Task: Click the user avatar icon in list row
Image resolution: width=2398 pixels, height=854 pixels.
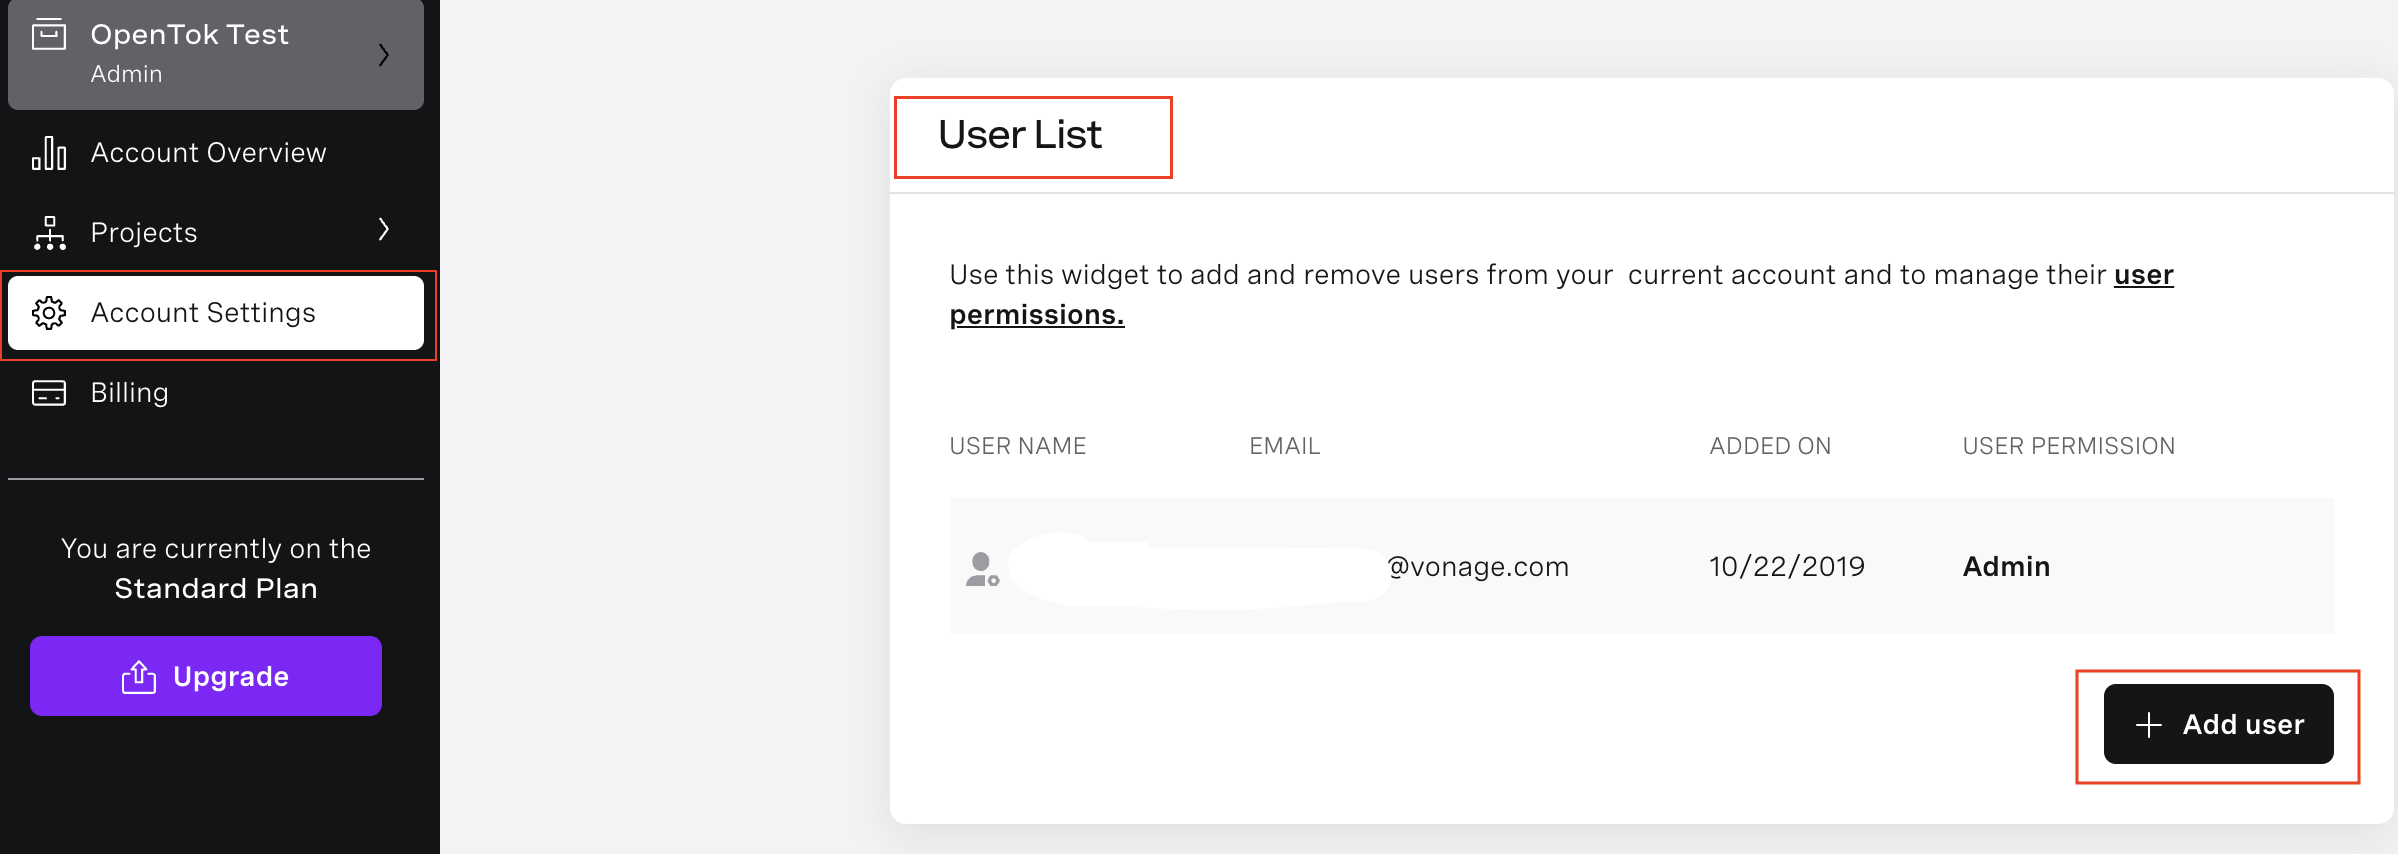Action: click(982, 568)
